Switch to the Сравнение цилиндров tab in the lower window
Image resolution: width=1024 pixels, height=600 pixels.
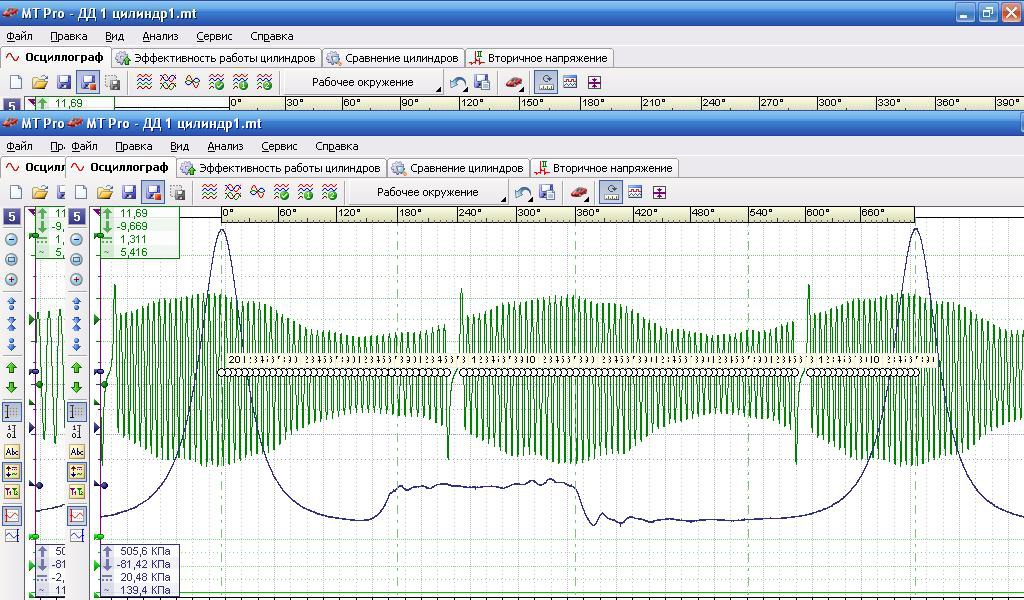458,168
